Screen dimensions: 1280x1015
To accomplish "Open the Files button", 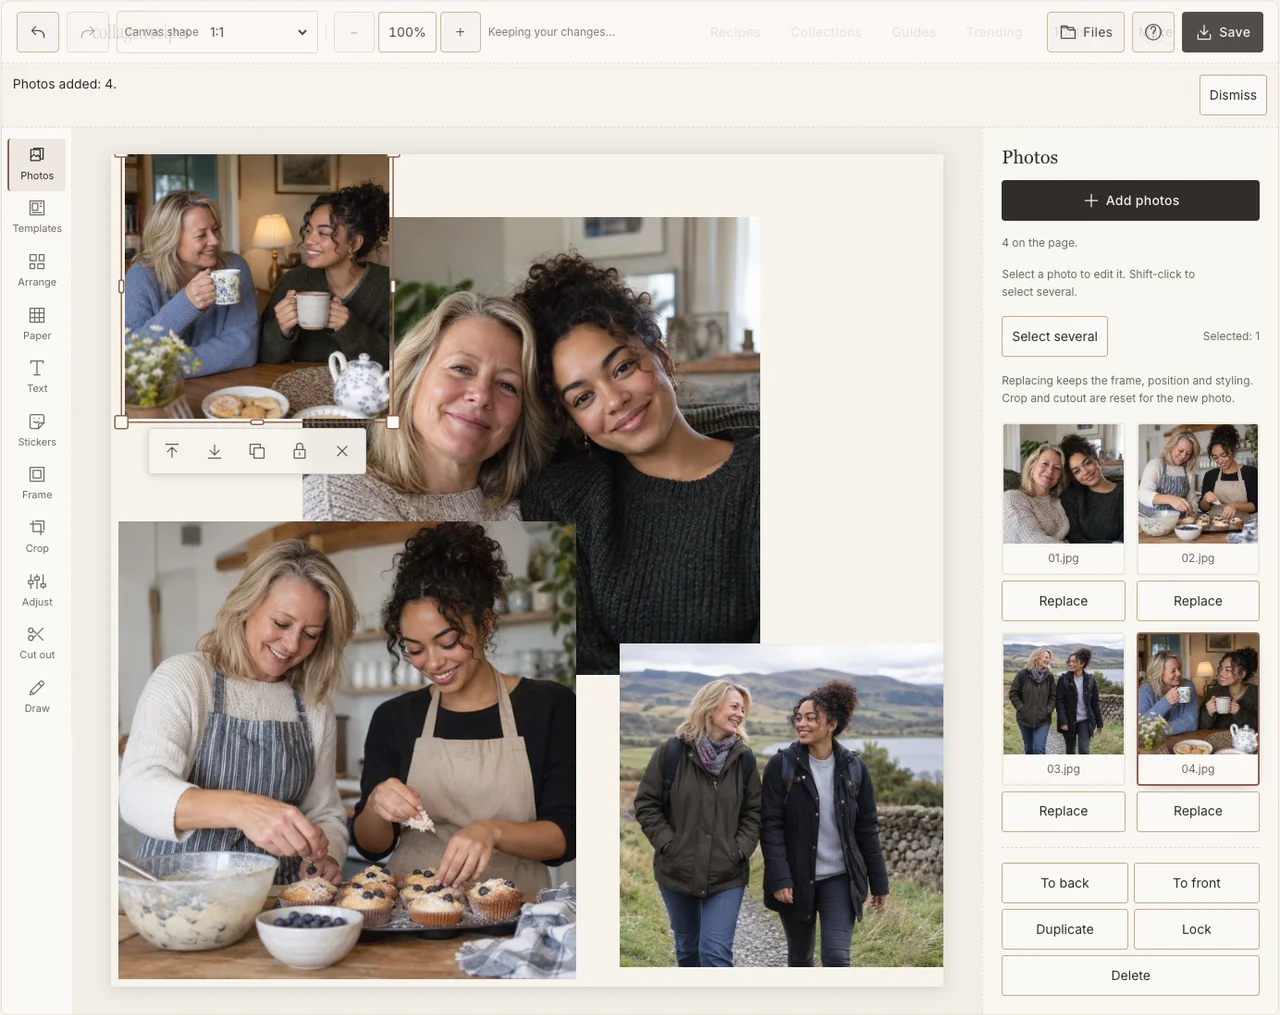I will (x=1086, y=32).
